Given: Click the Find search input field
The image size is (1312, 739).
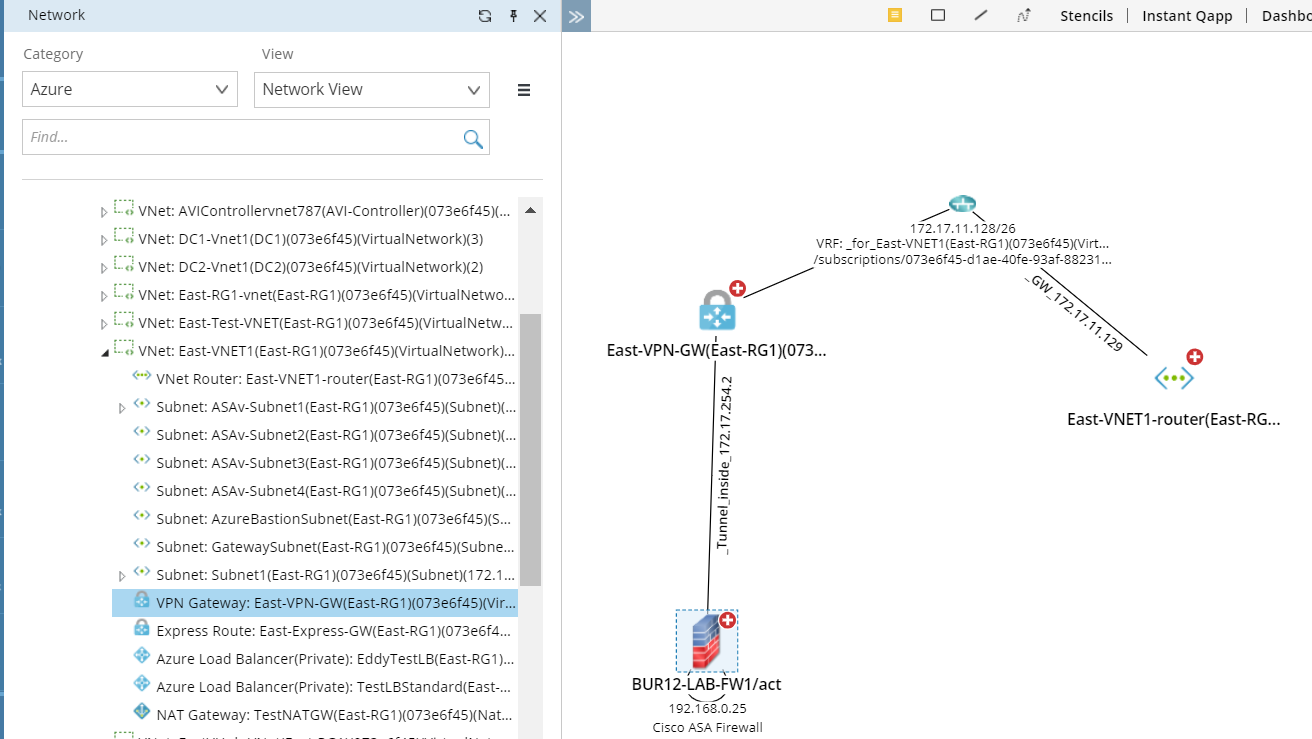Looking at the screenshot, I should [x=240, y=138].
